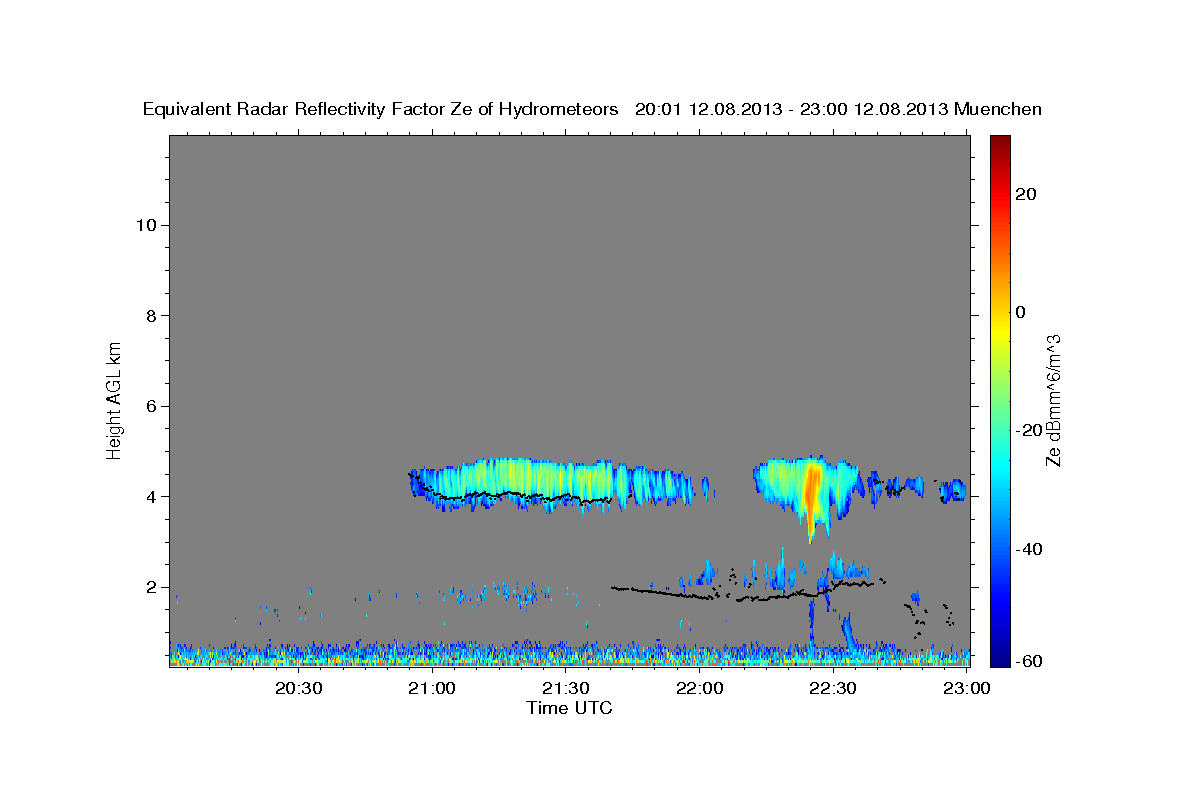Viewport: 1200px width, 800px height.
Task: Click the 22:30 time tick label
Action: click(x=833, y=688)
